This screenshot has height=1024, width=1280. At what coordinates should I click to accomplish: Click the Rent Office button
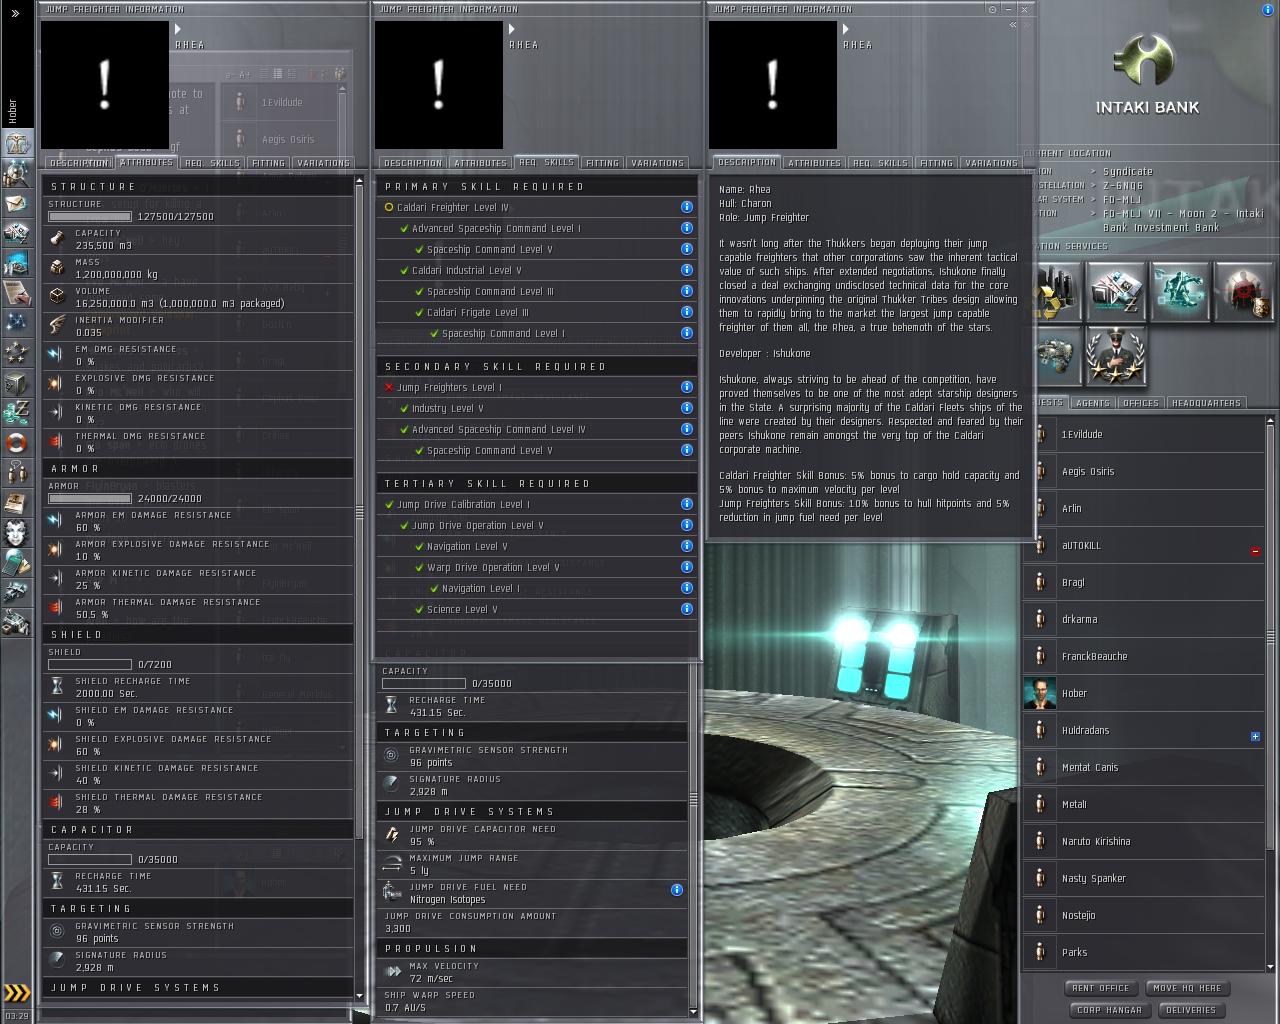coord(1100,988)
